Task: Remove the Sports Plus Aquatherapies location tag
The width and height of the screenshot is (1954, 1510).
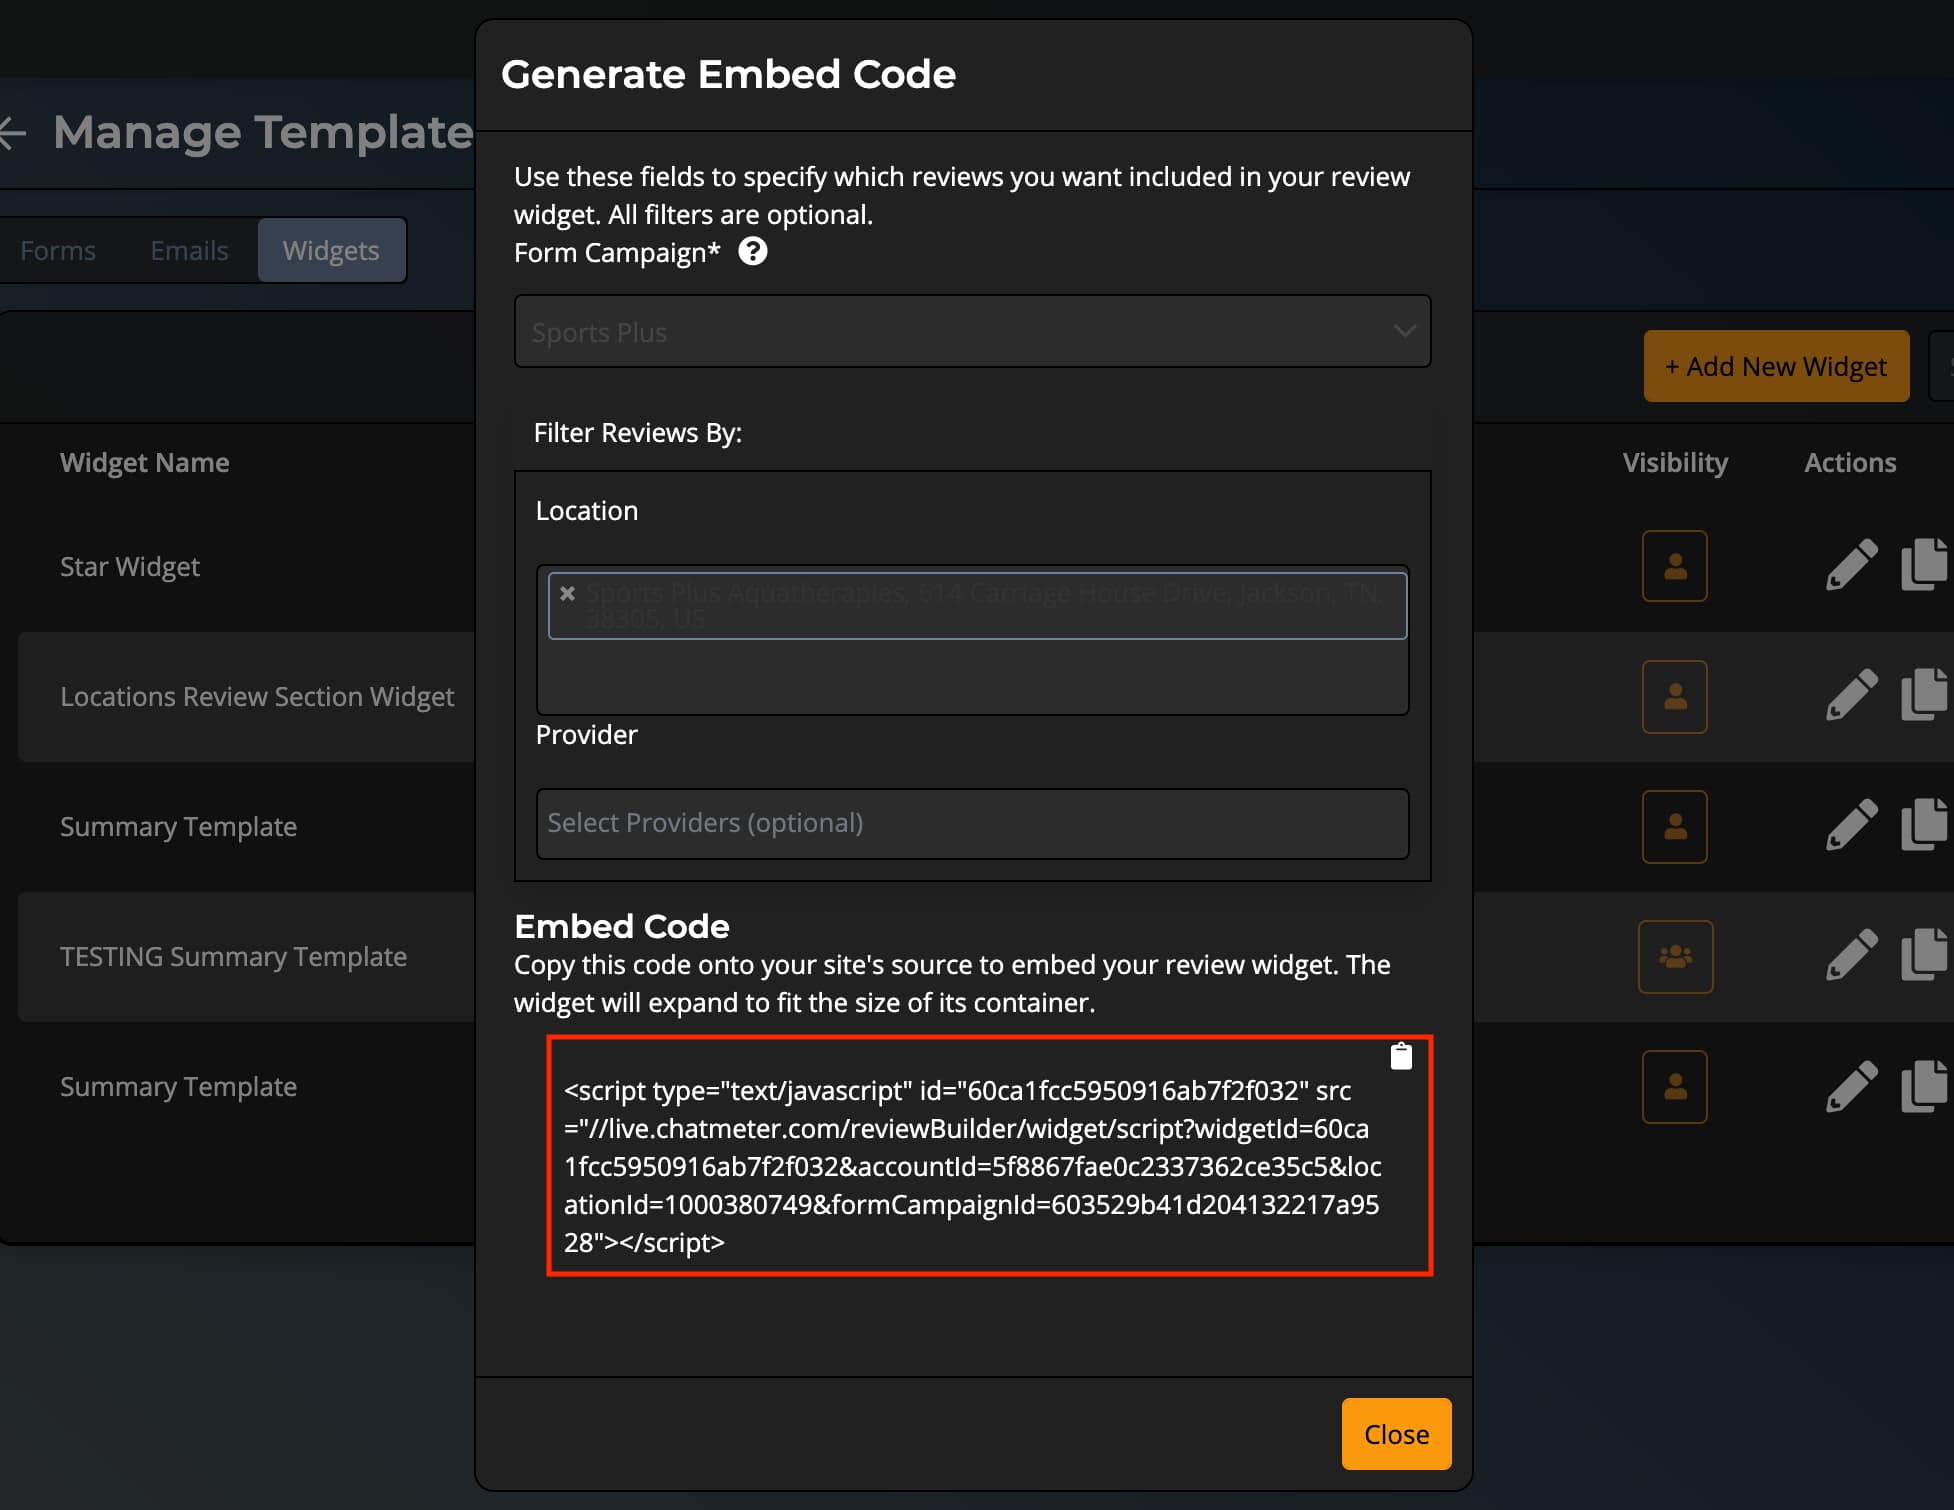Action: tap(567, 593)
